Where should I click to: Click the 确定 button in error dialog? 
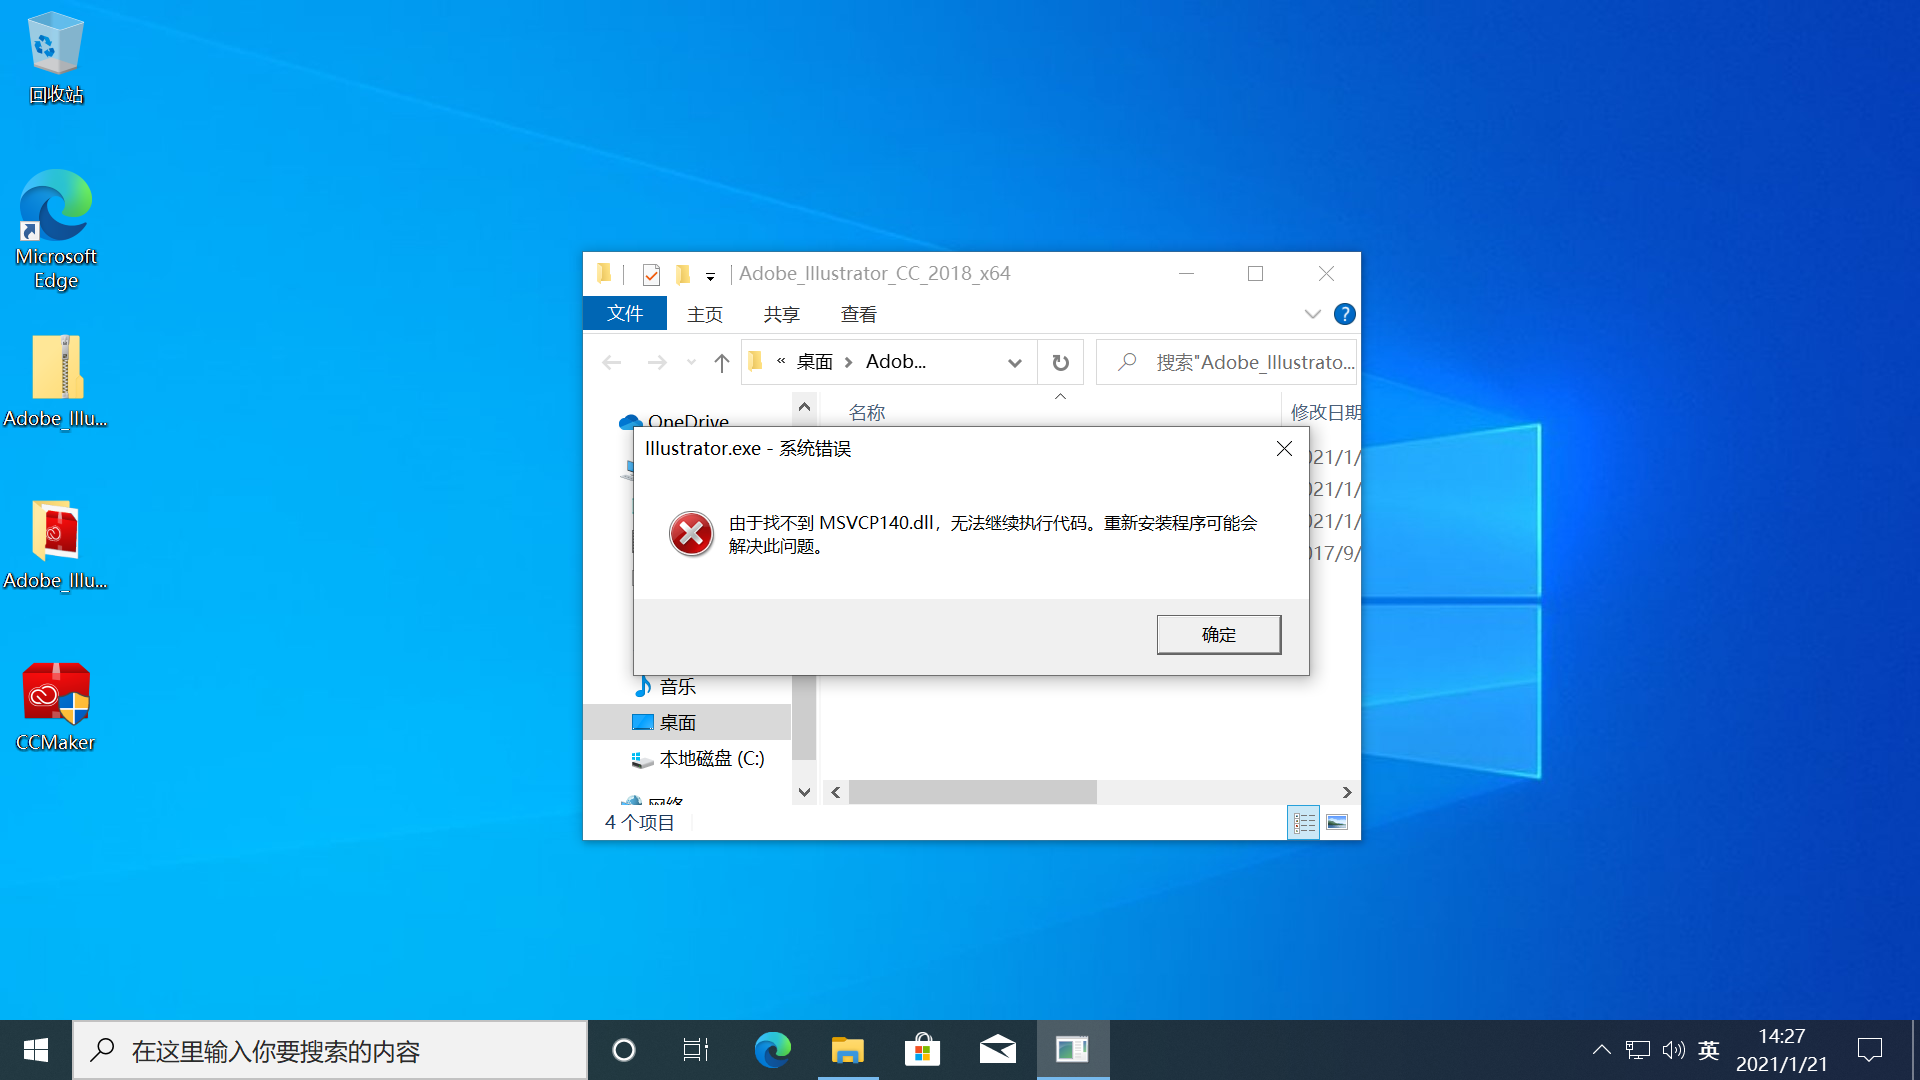(x=1218, y=634)
